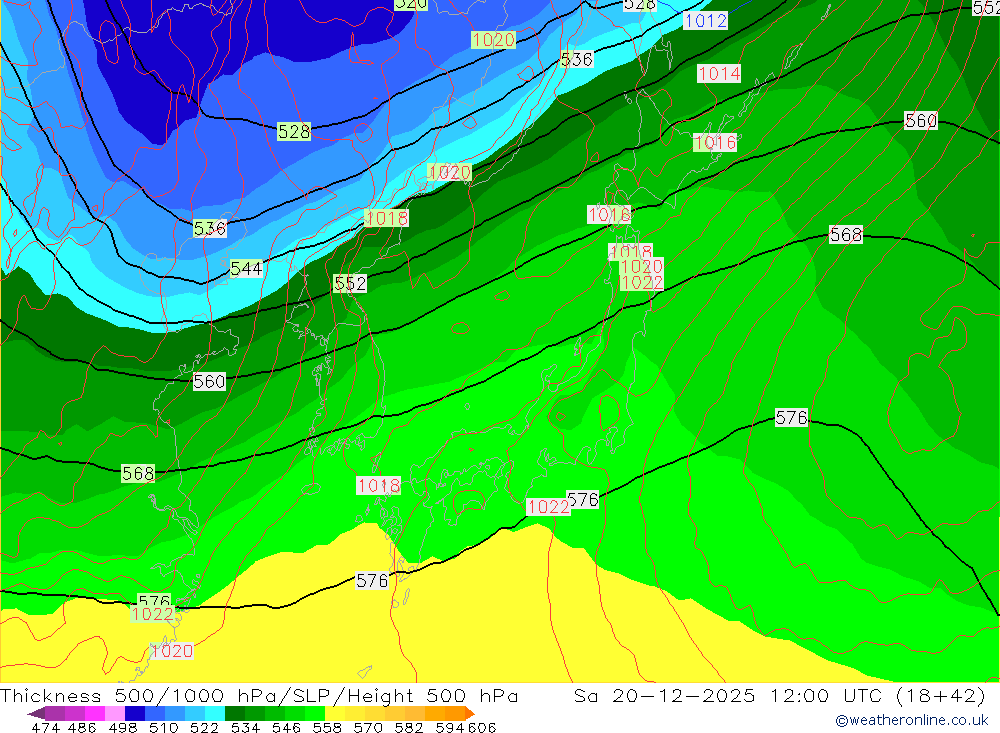
Task: Click legend value 582
Action: tap(409, 727)
